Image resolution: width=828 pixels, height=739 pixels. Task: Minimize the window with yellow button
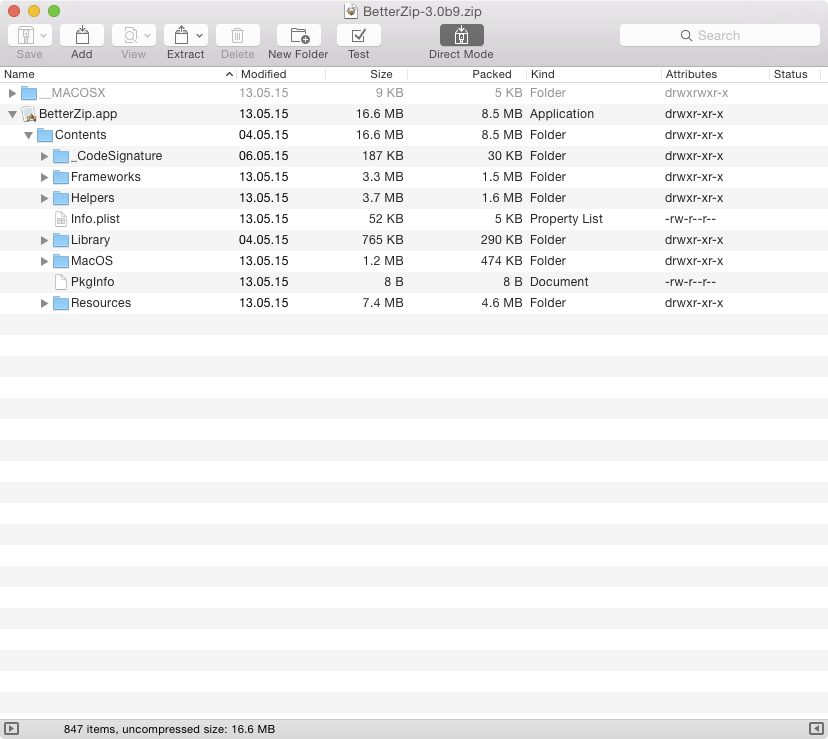point(34,11)
